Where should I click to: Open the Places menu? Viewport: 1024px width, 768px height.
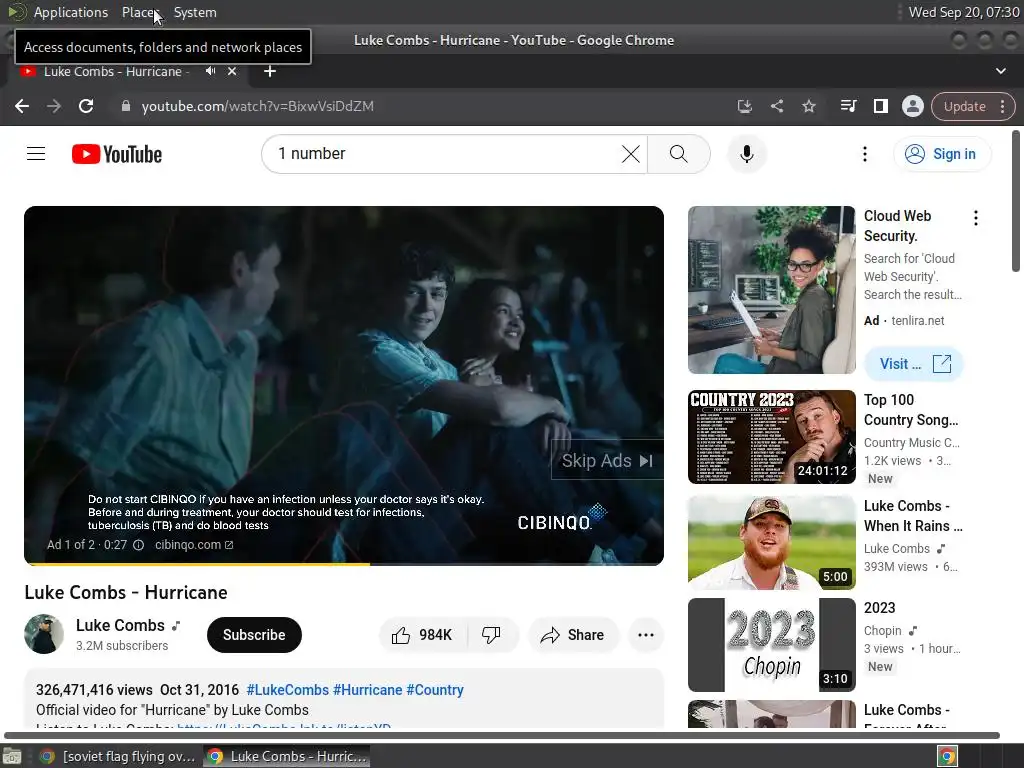140,12
